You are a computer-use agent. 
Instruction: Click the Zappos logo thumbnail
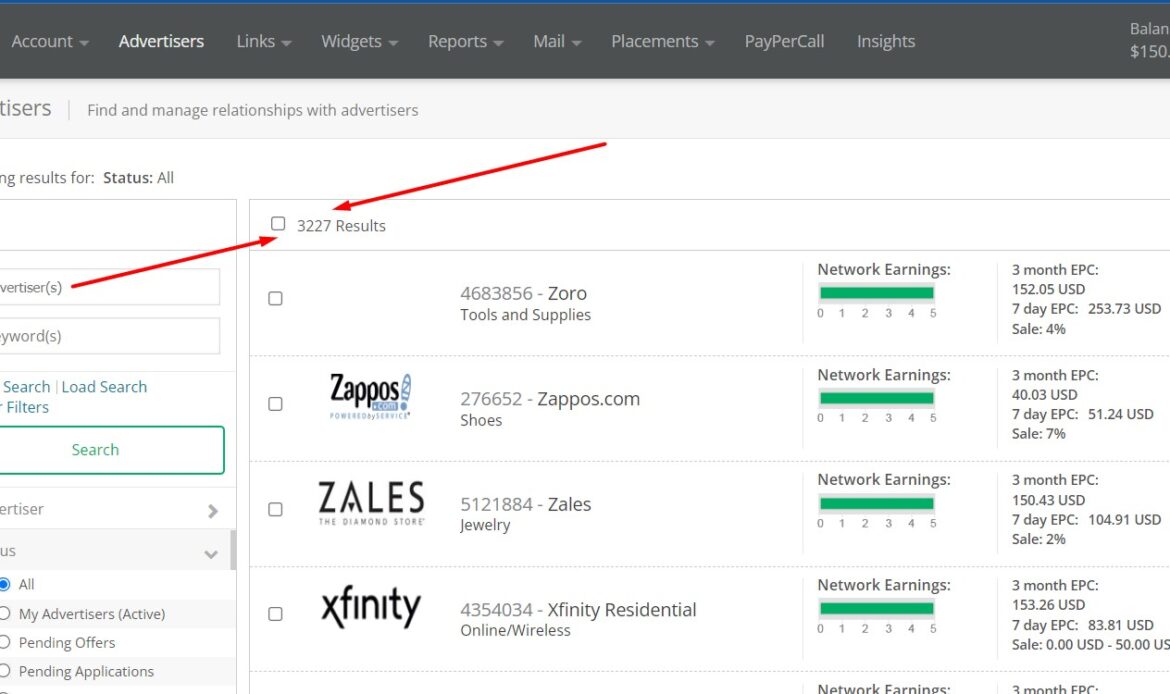370,396
